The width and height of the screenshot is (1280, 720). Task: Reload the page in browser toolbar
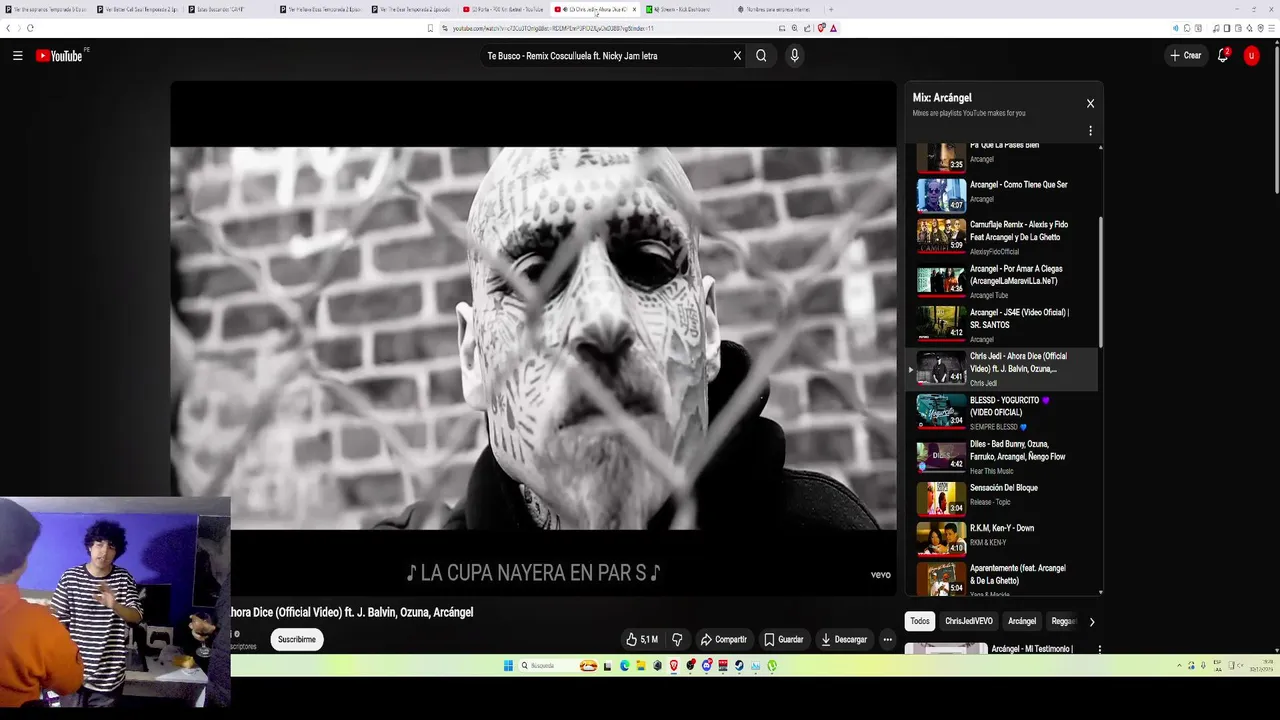click(x=30, y=28)
